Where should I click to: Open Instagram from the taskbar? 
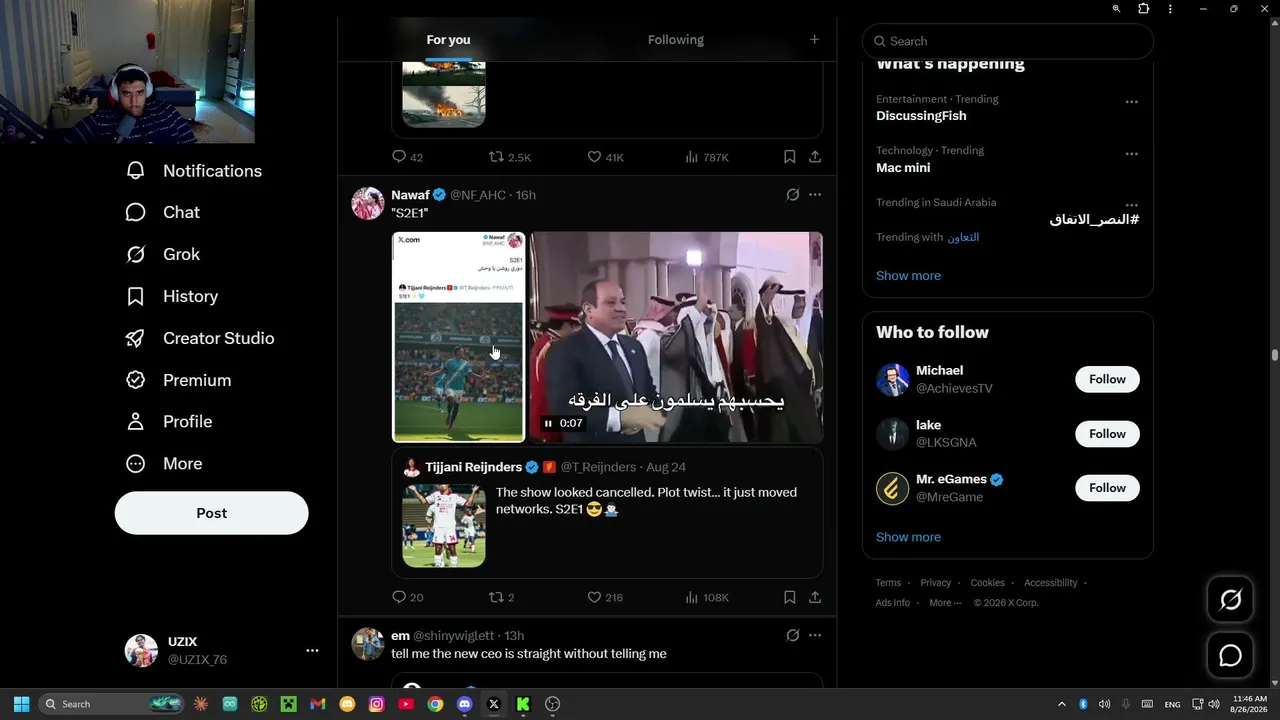376,704
